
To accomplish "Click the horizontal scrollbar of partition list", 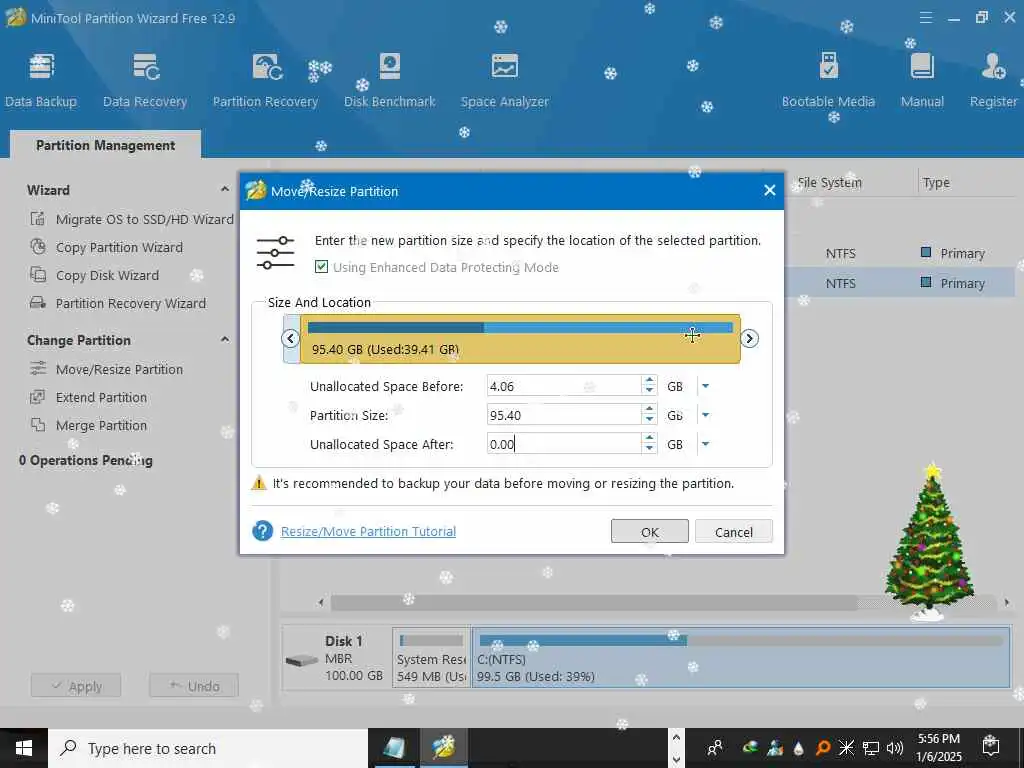I will (x=594, y=602).
